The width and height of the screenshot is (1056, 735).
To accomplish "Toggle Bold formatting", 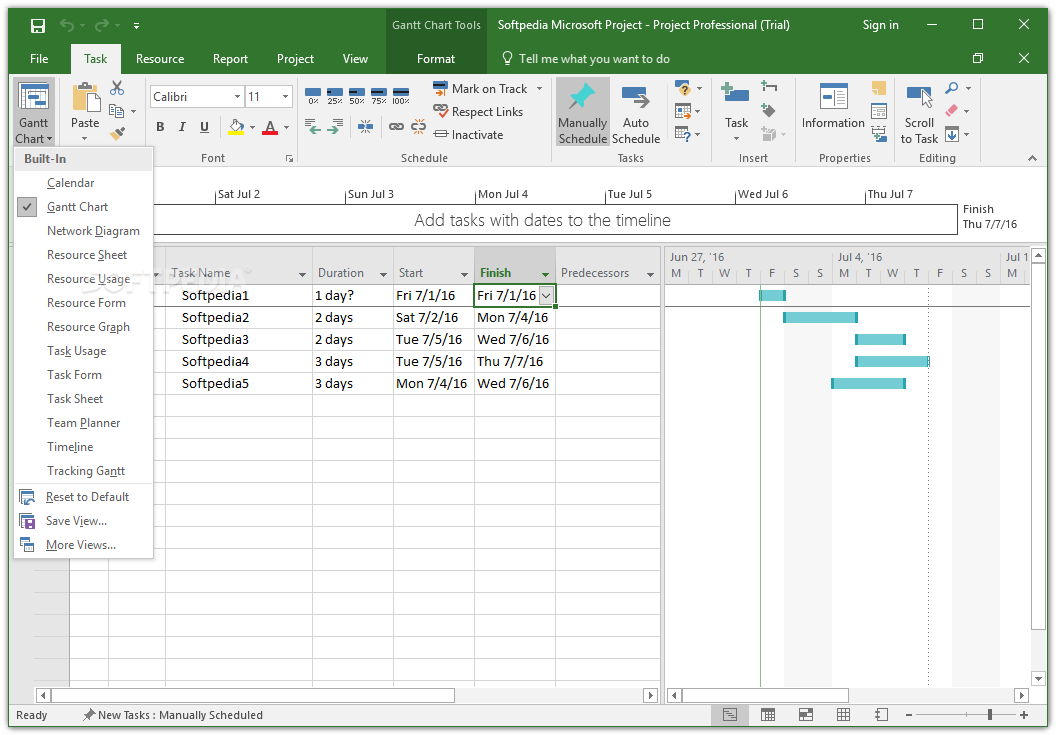I will (x=160, y=127).
